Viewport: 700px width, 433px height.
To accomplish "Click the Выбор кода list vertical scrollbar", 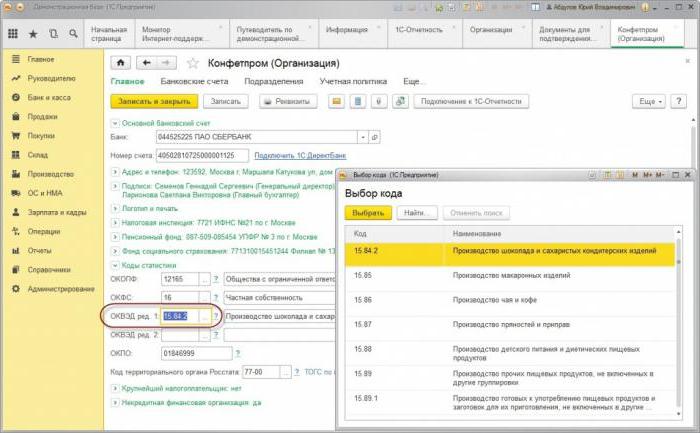I will (x=679, y=323).
